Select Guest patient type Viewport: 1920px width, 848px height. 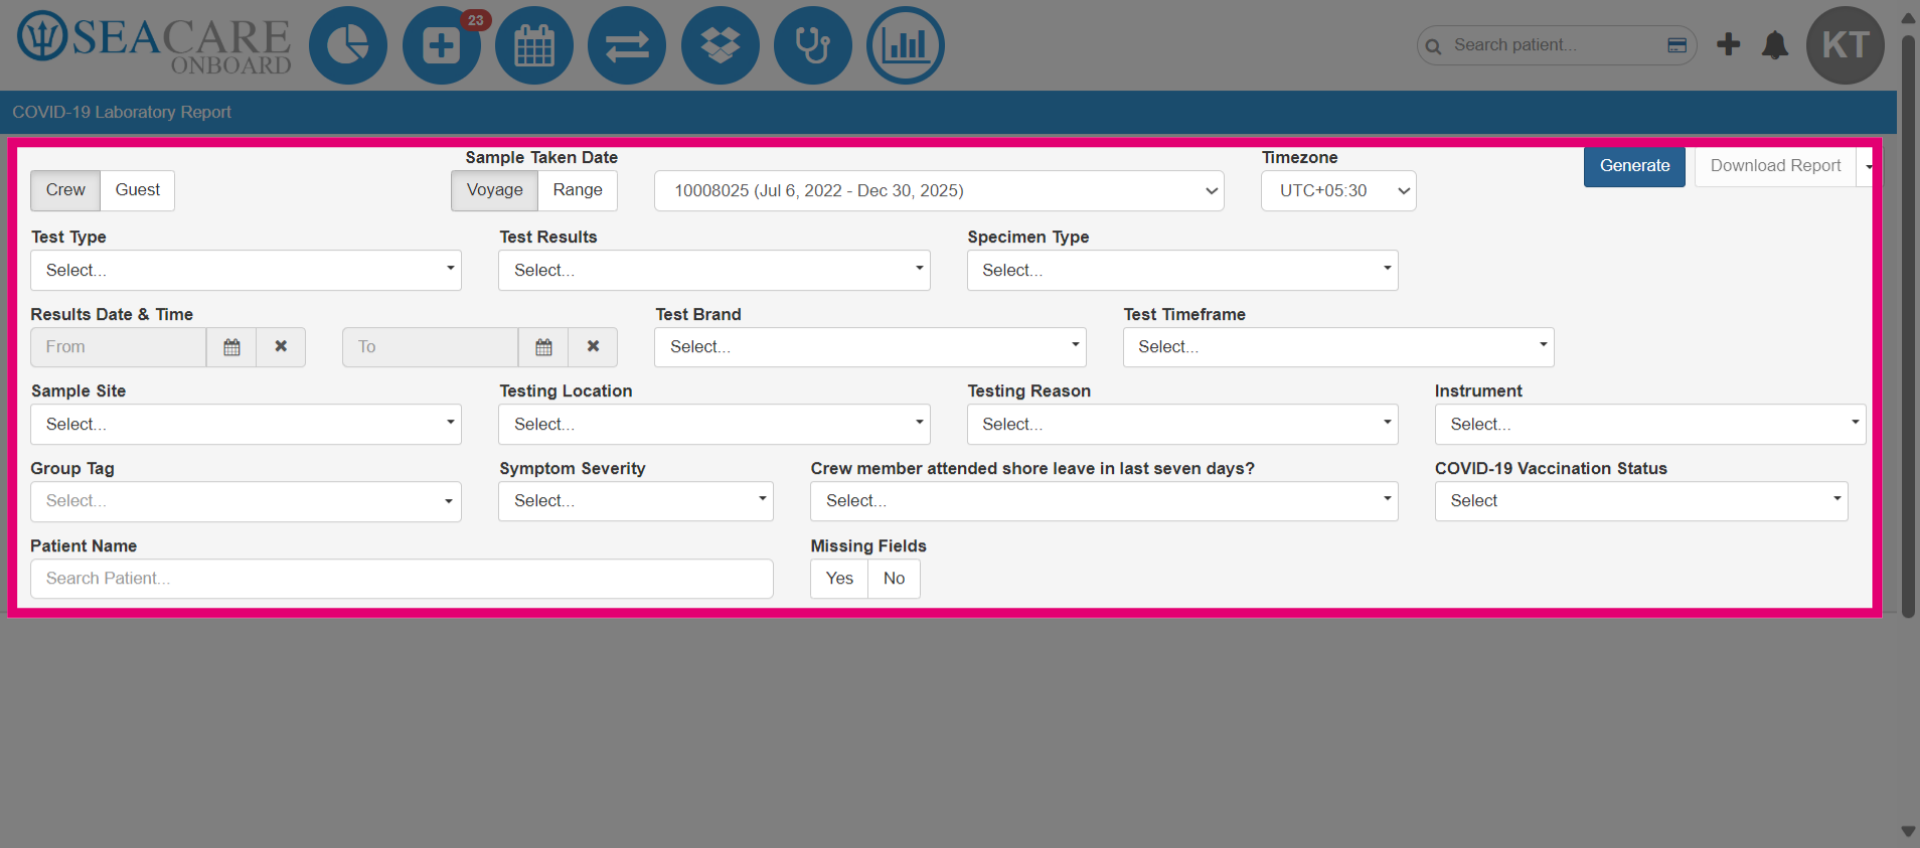click(137, 190)
